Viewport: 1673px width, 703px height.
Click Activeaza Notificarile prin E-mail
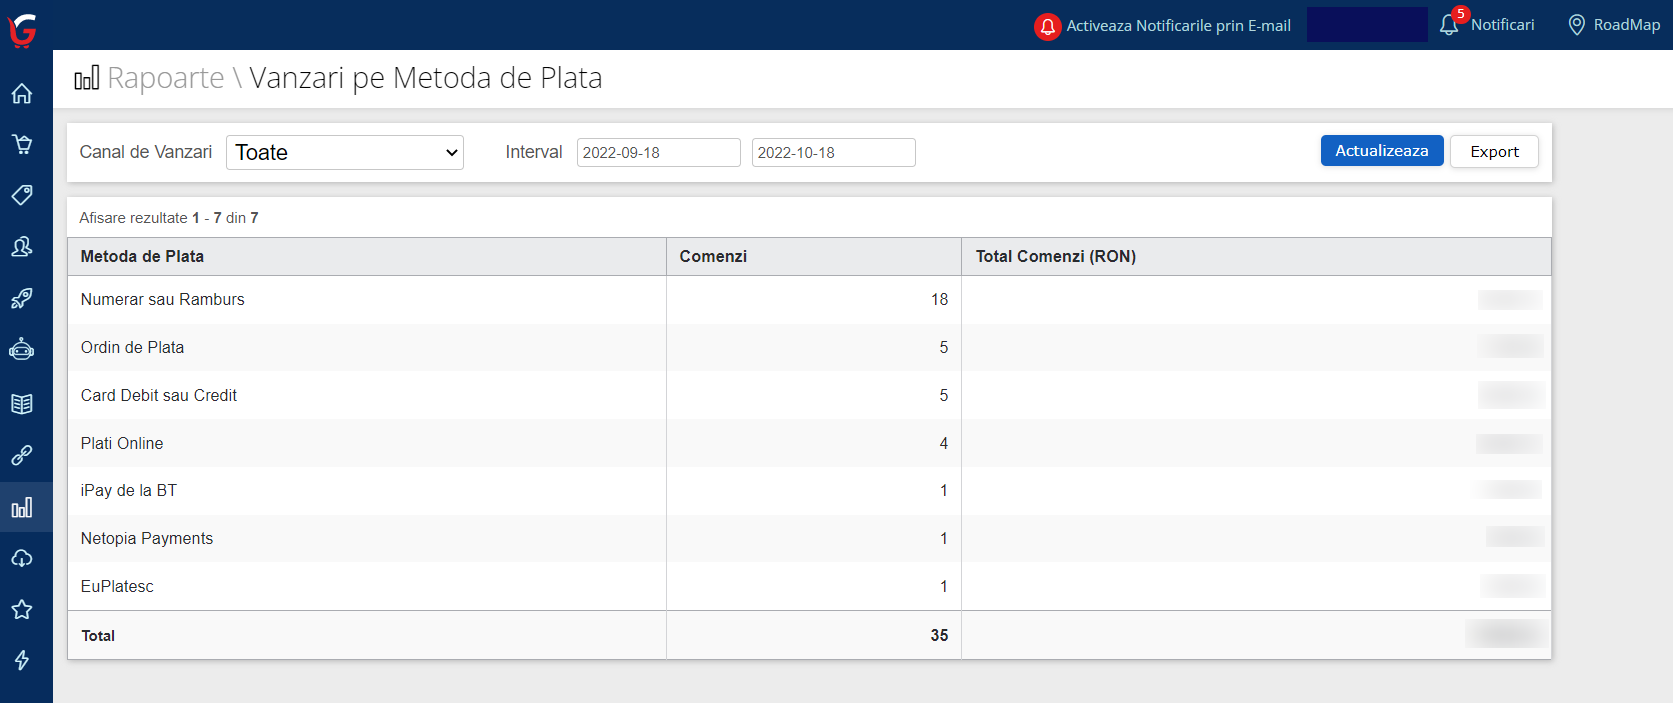[x=1163, y=26]
